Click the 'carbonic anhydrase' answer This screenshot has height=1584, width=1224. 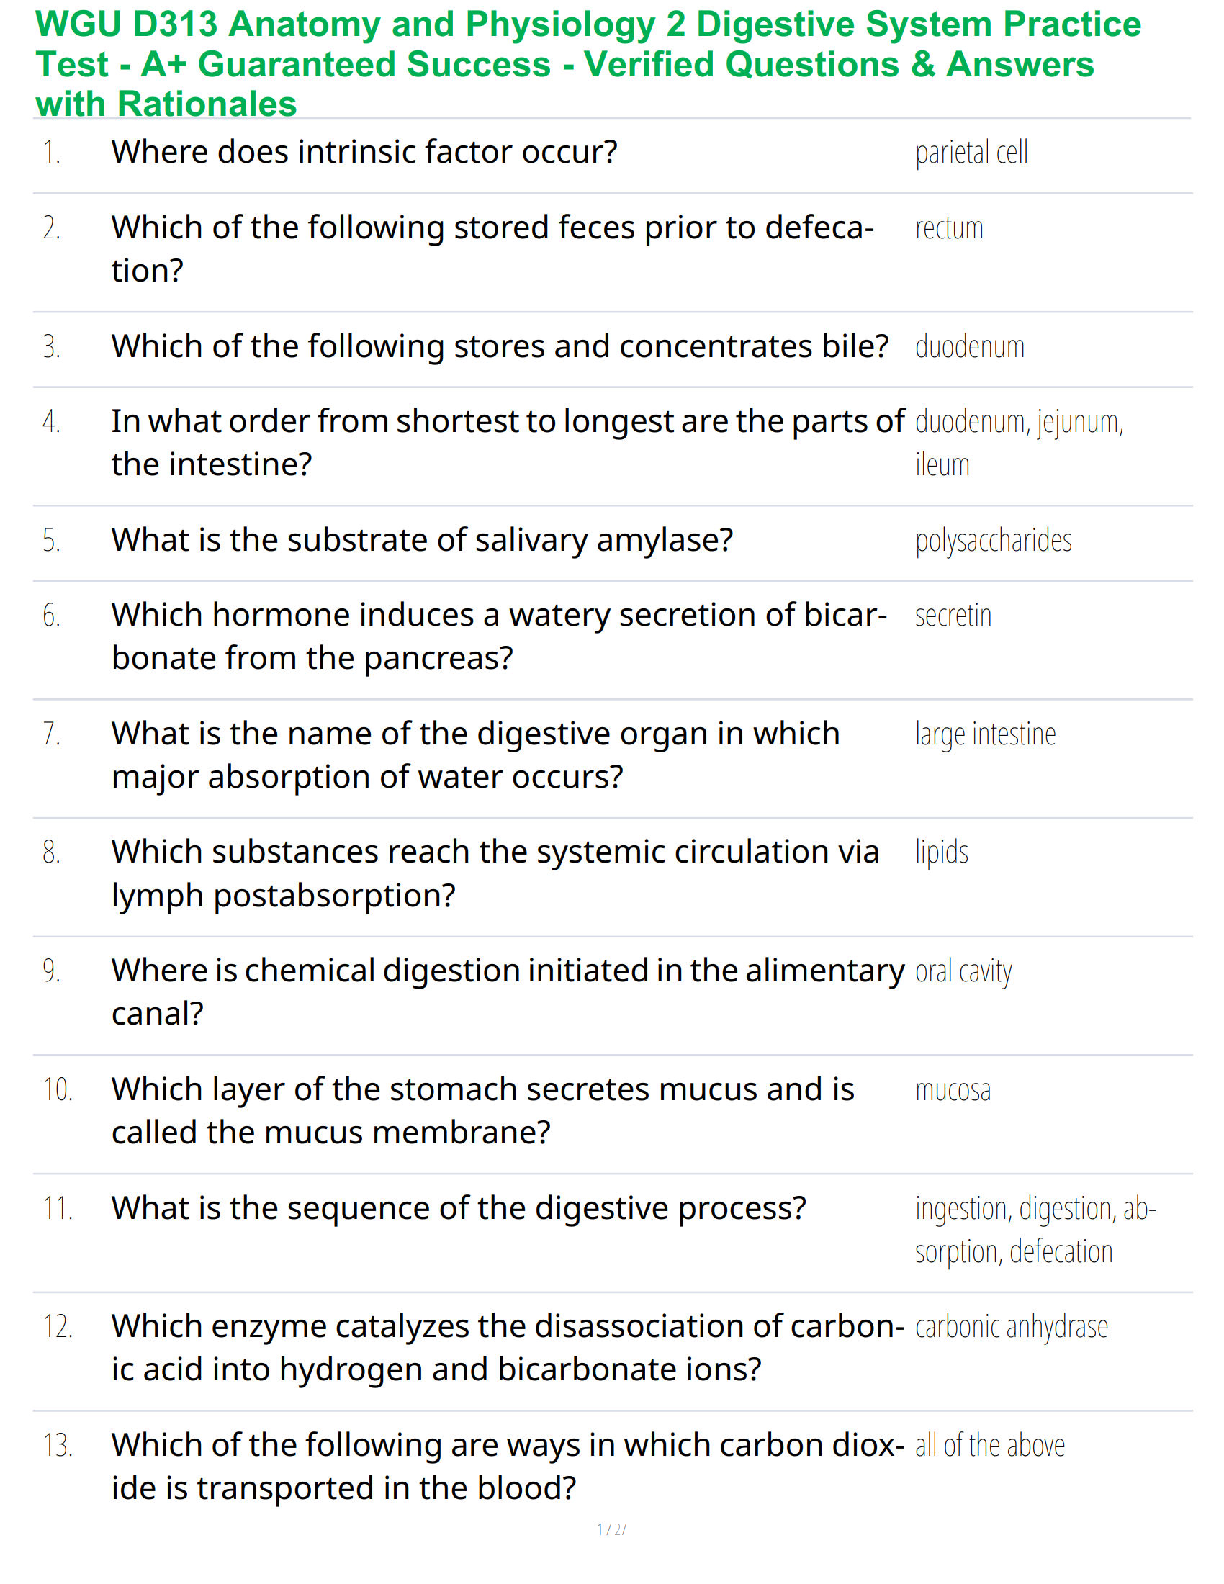[x=1011, y=1327]
